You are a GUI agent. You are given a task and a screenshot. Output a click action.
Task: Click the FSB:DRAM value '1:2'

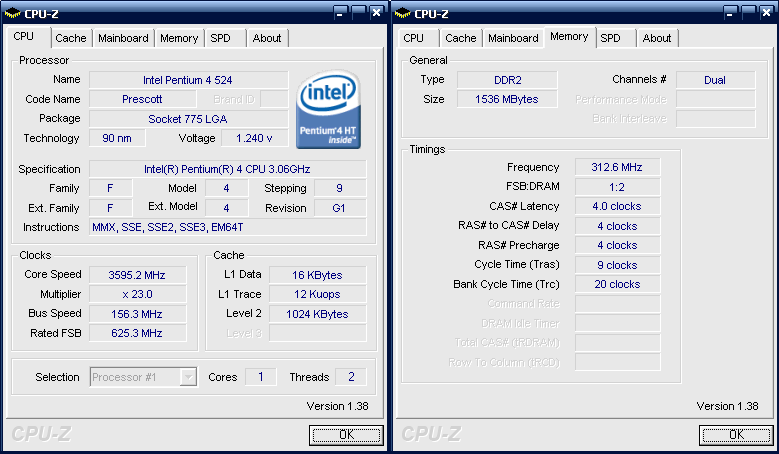(618, 187)
